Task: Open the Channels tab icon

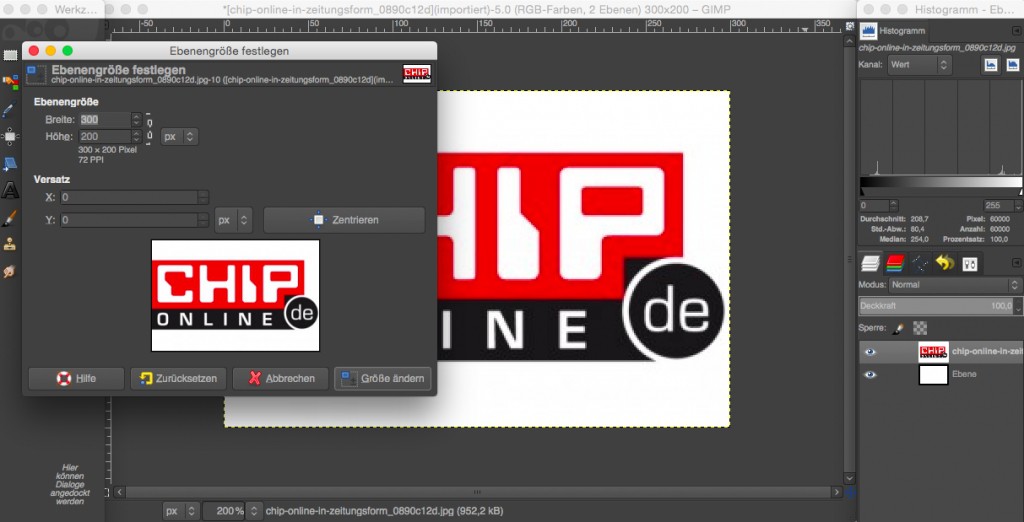Action: pos(894,264)
